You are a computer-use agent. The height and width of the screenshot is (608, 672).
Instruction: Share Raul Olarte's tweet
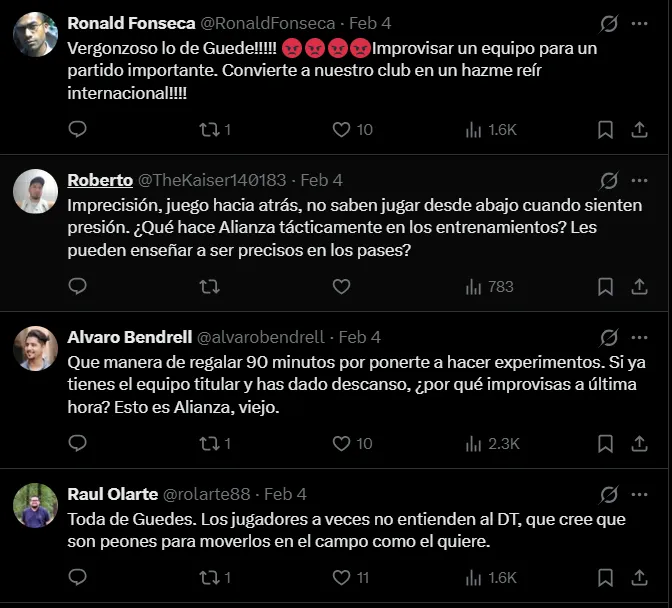pos(639,577)
